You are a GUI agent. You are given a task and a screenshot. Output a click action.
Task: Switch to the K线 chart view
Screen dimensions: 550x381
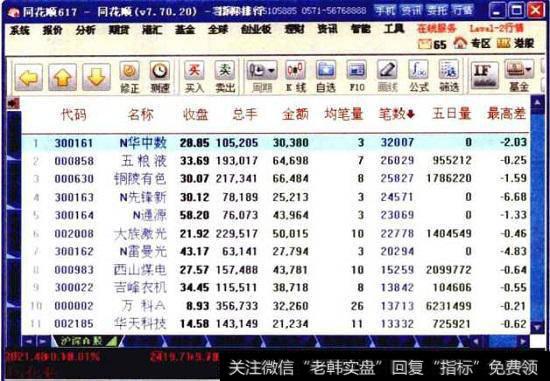pos(295,78)
